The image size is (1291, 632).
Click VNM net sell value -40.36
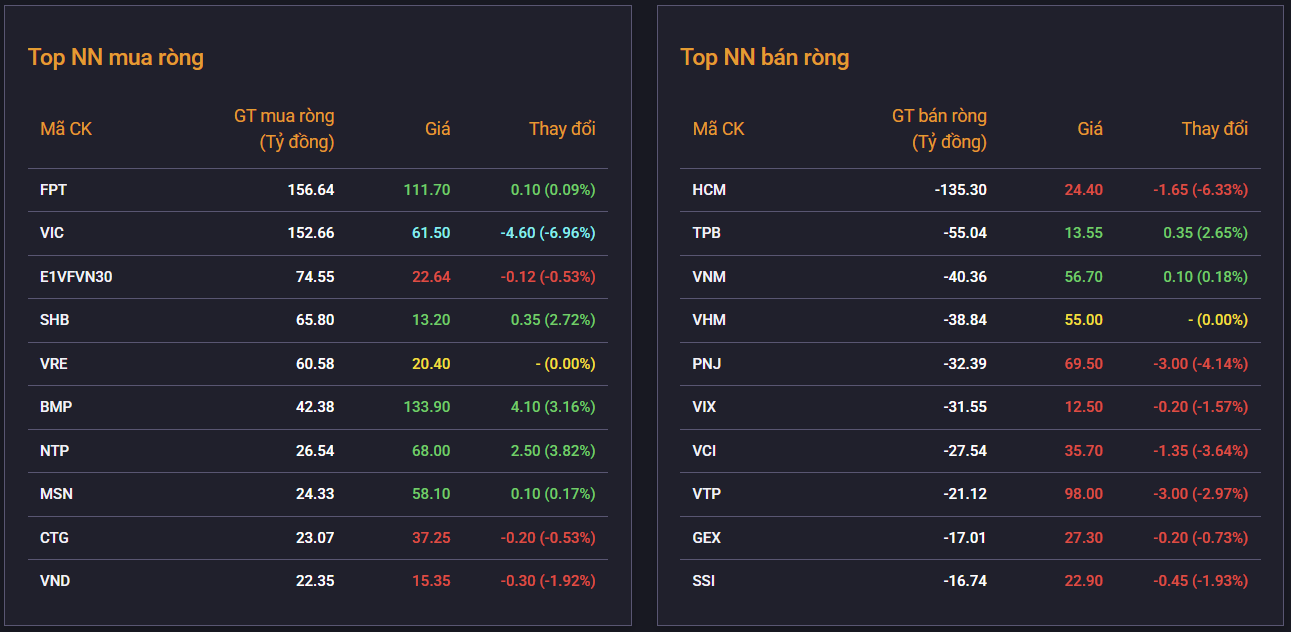[x=965, y=277]
